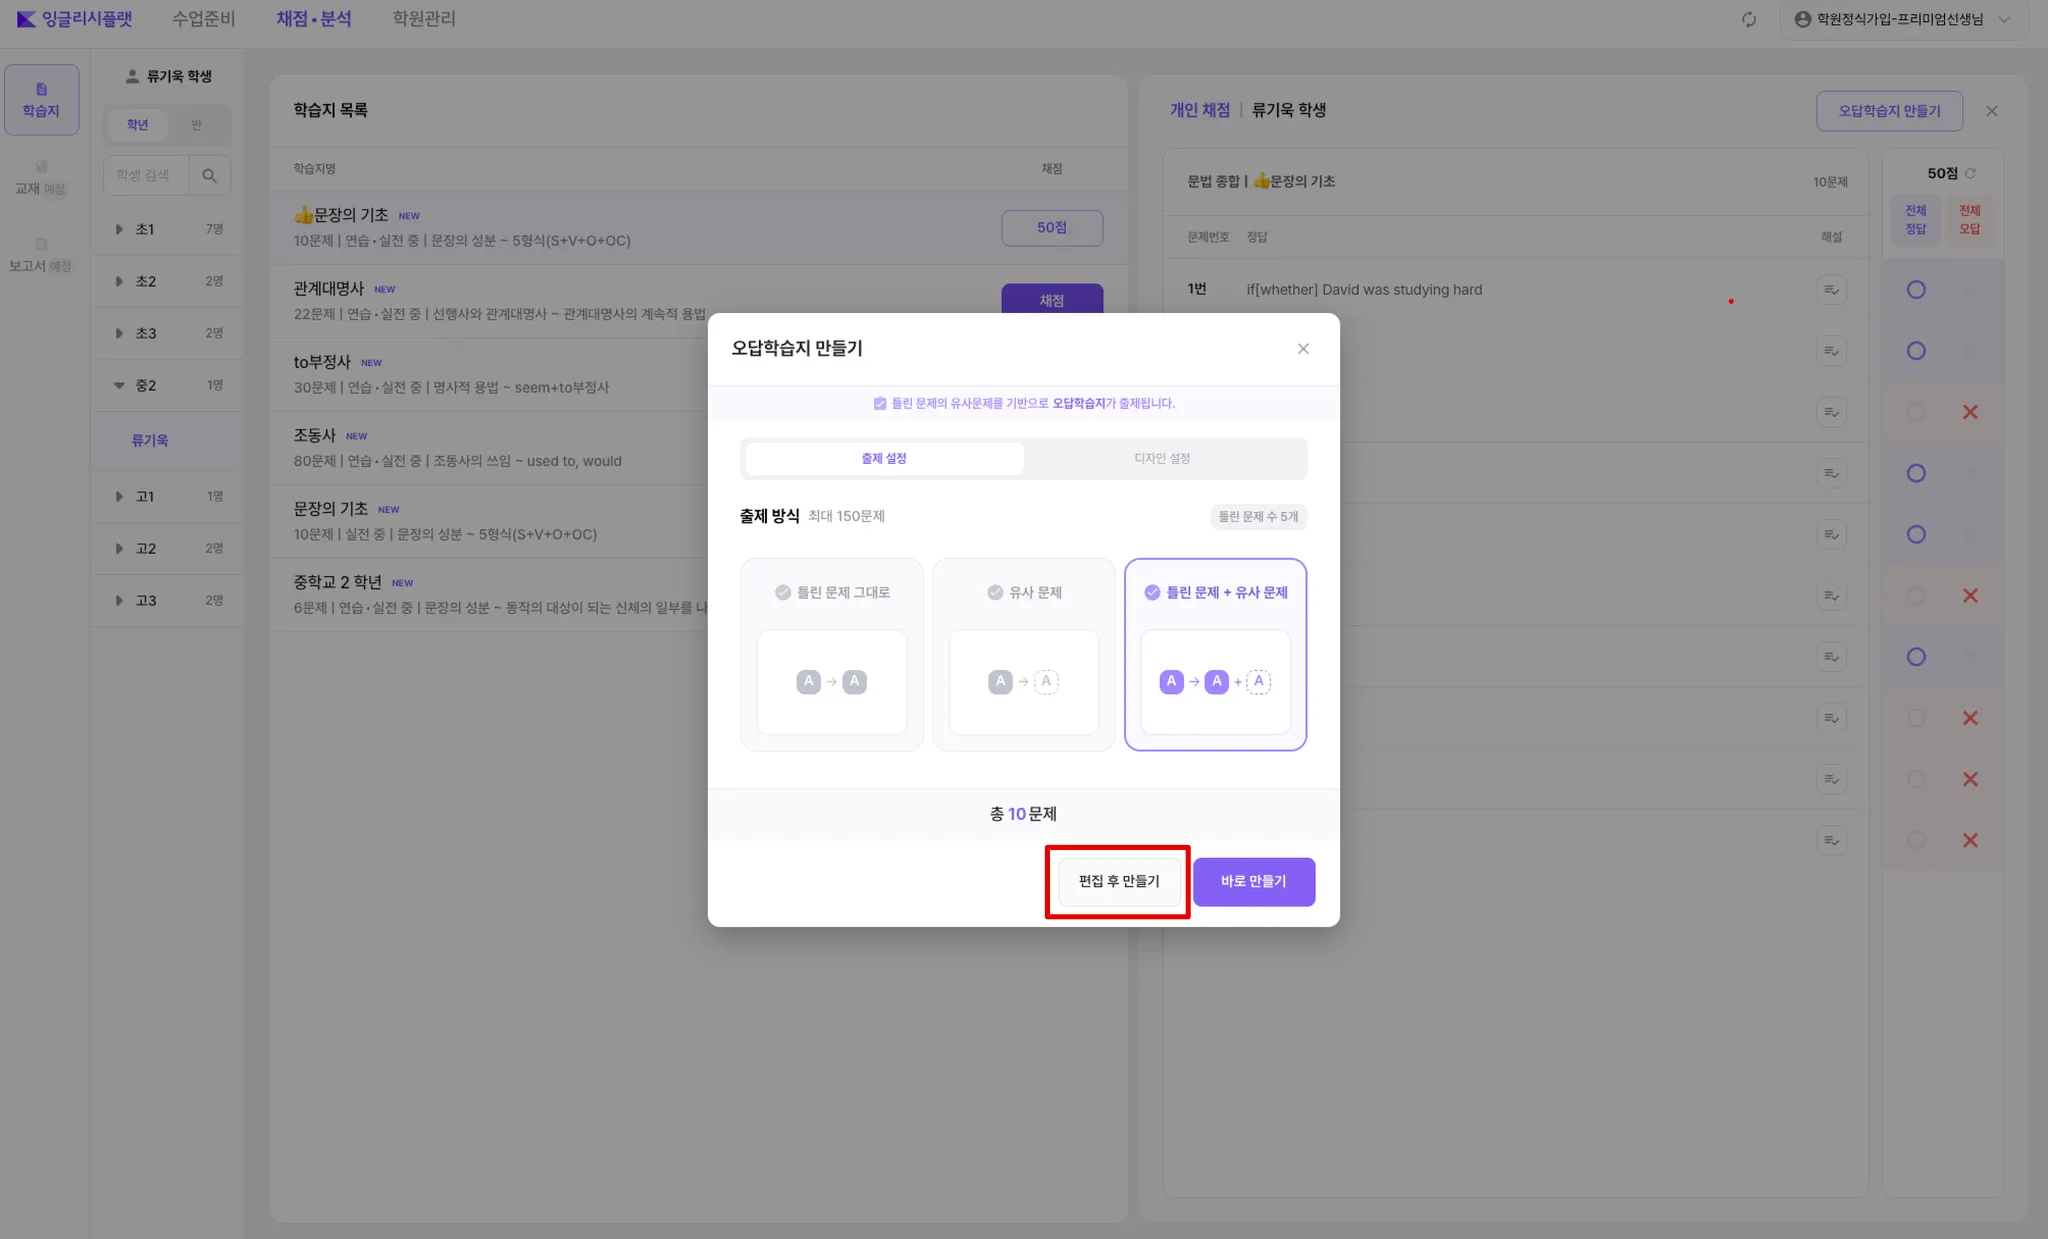The image size is (2048, 1239).
Task: Switch to 디자인 설정 tab
Action: coord(1162,458)
